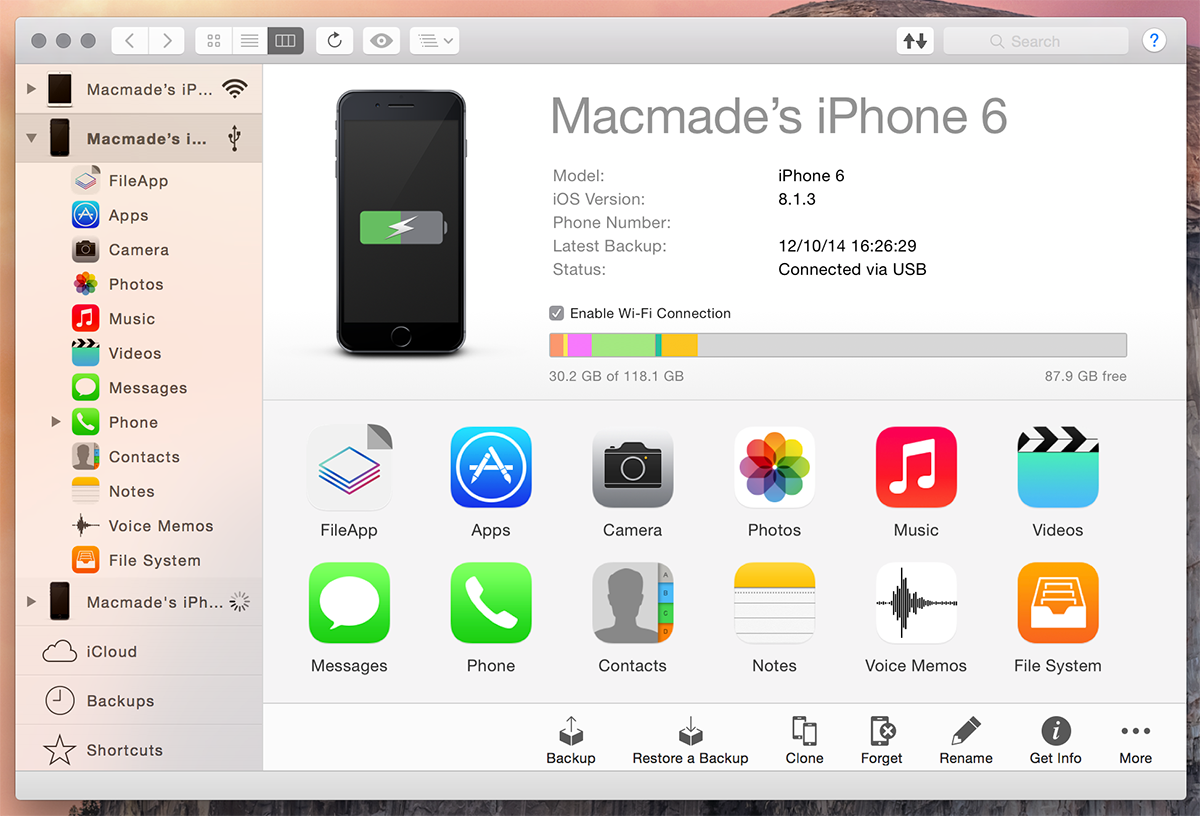Collapse the USB-connected Macmade's device
The width and height of the screenshot is (1200, 816).
[31, 139]
